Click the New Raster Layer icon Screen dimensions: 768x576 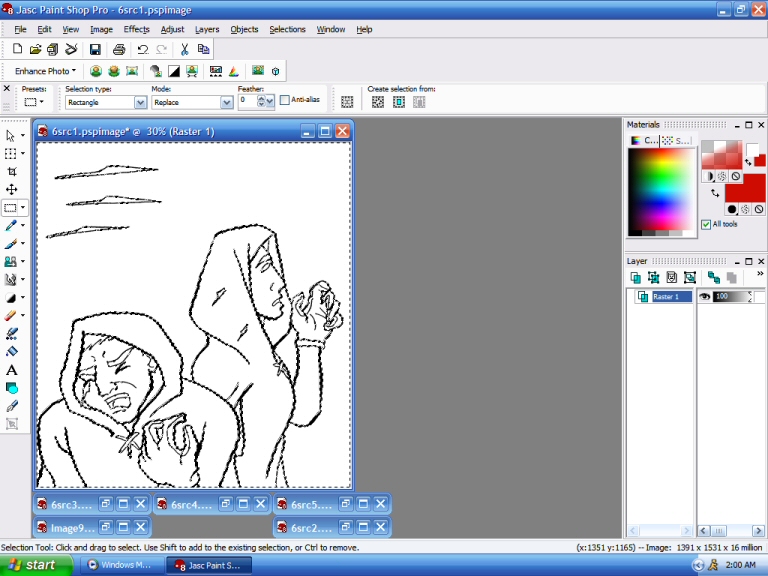[636, 277]
